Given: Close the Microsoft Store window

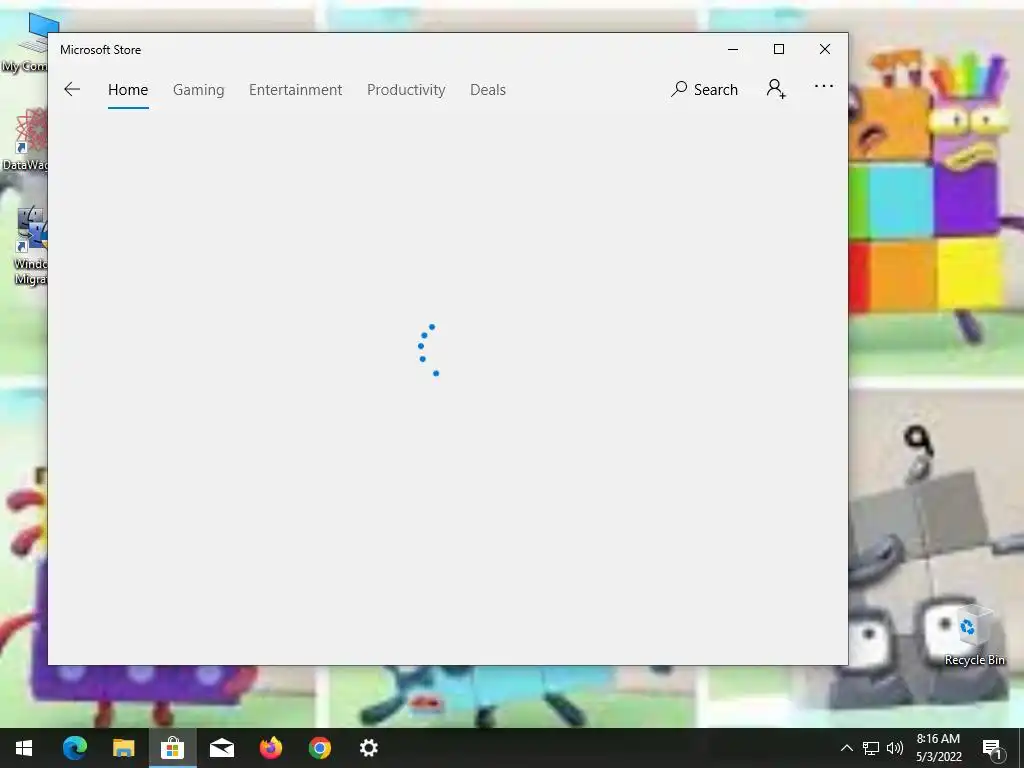Looking at the screenshot, I should point(825,50).
